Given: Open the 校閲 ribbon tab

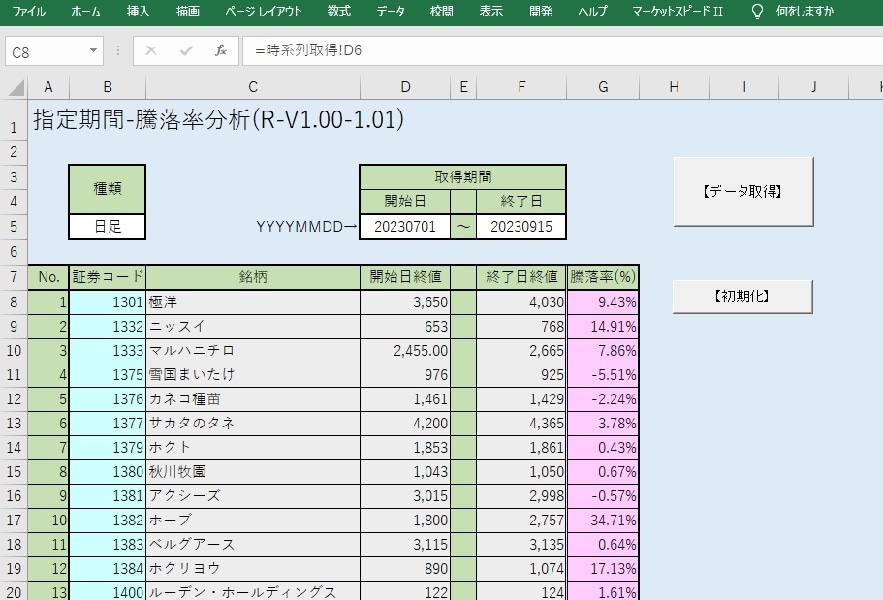Looking at the screenshot, I should point(442,11).
